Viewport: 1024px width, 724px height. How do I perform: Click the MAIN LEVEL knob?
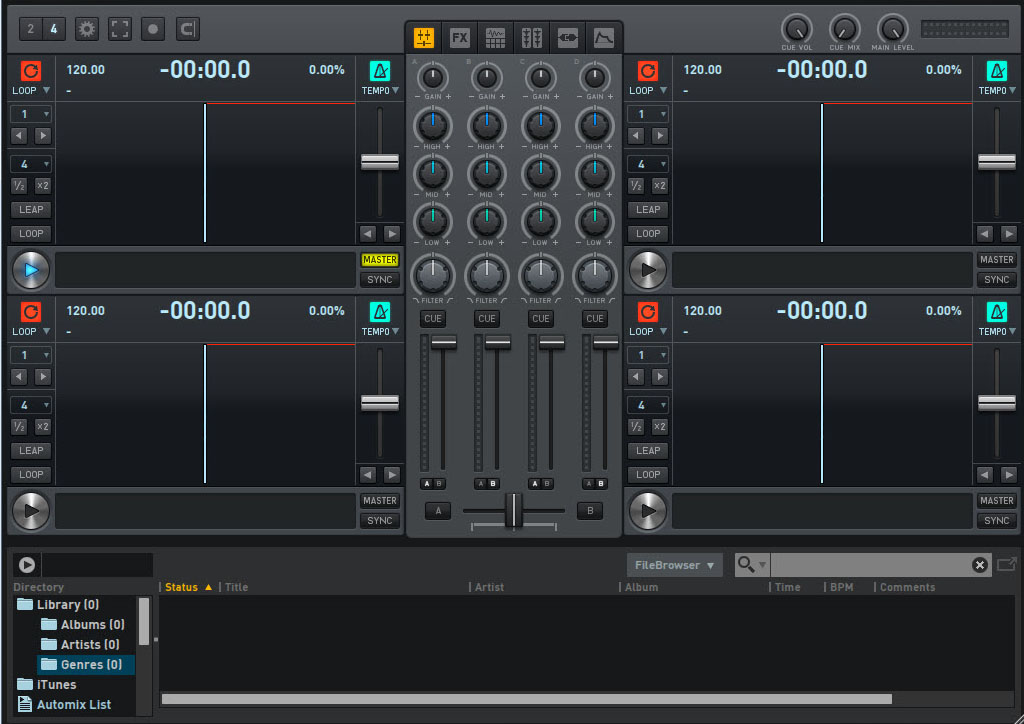[x=892, y=29]
